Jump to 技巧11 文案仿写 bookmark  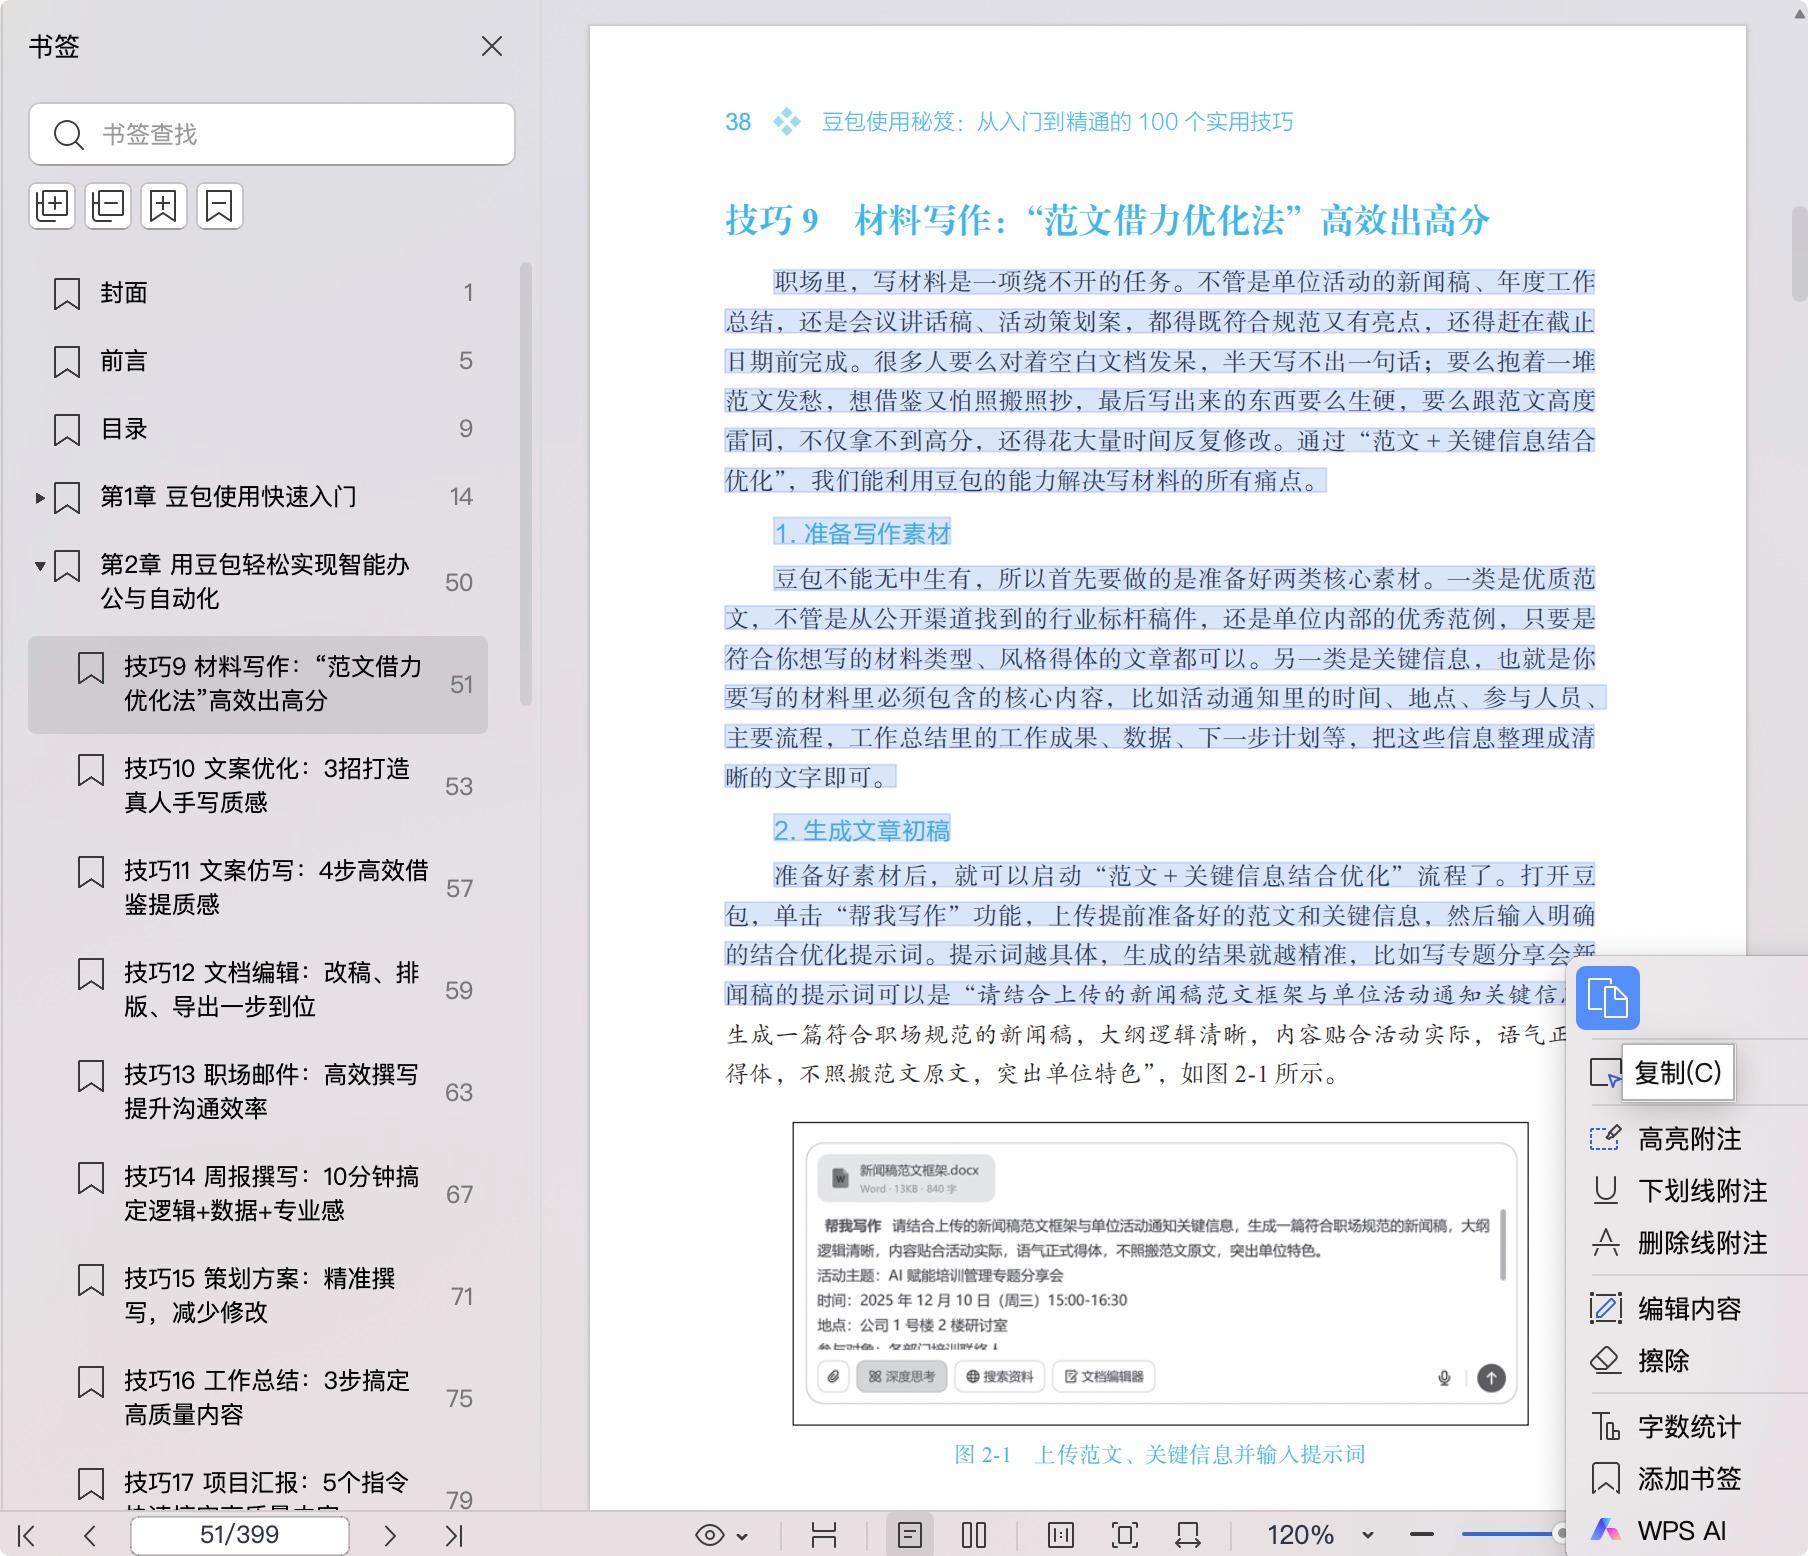pos(258,888)
